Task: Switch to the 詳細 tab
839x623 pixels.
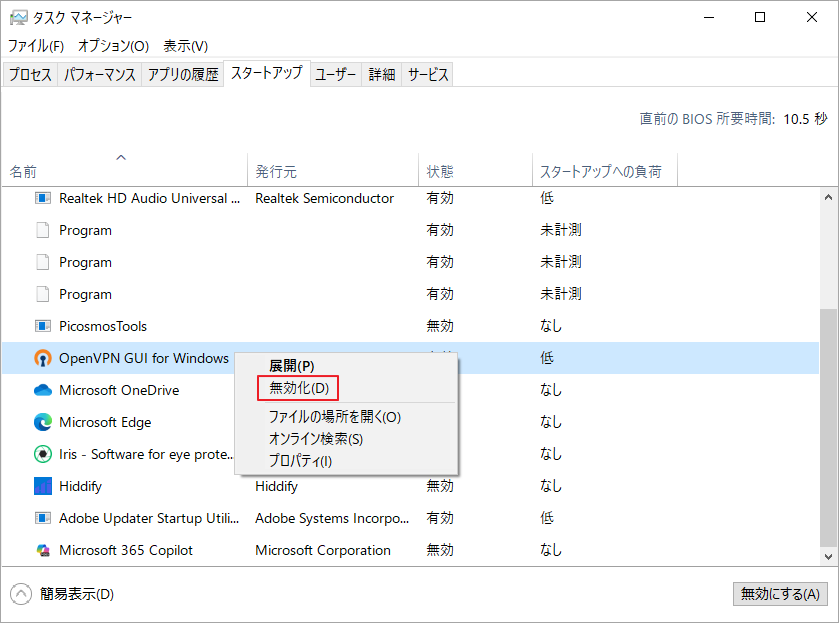Action: (x=382, y=74)
